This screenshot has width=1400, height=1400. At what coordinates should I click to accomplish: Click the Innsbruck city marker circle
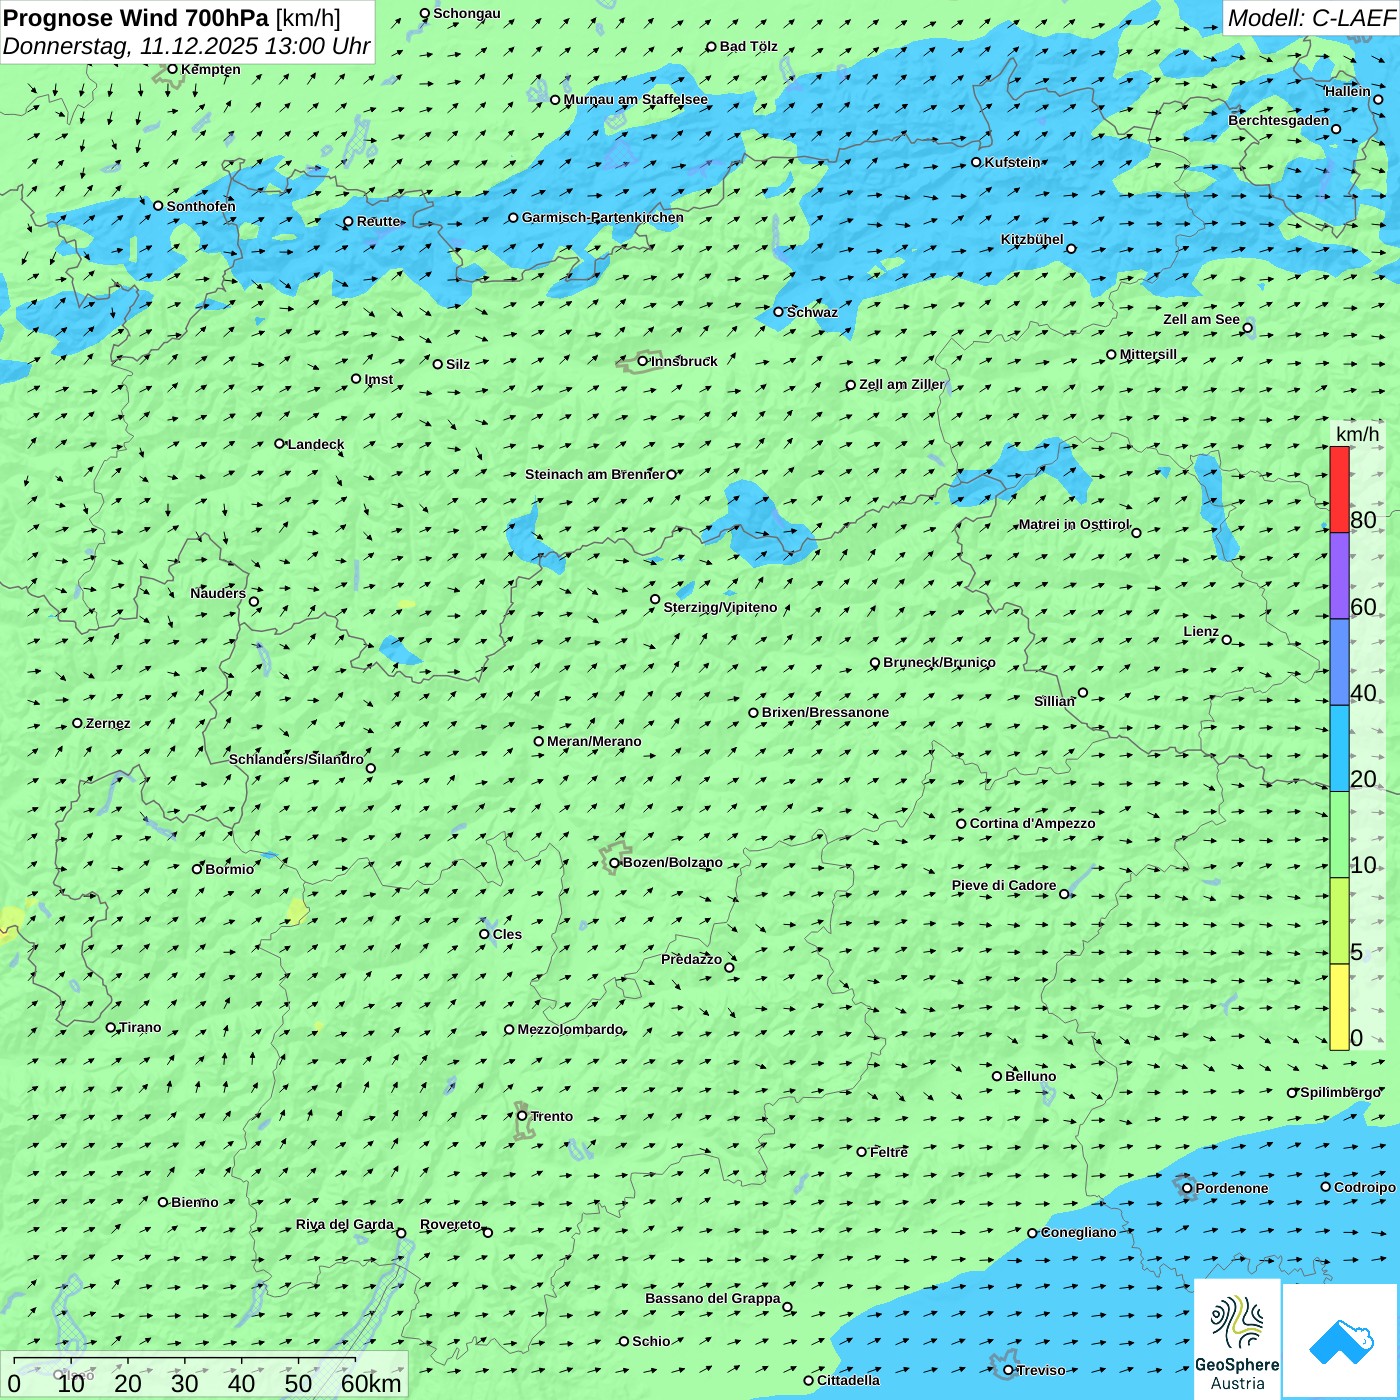click(643, 361)
